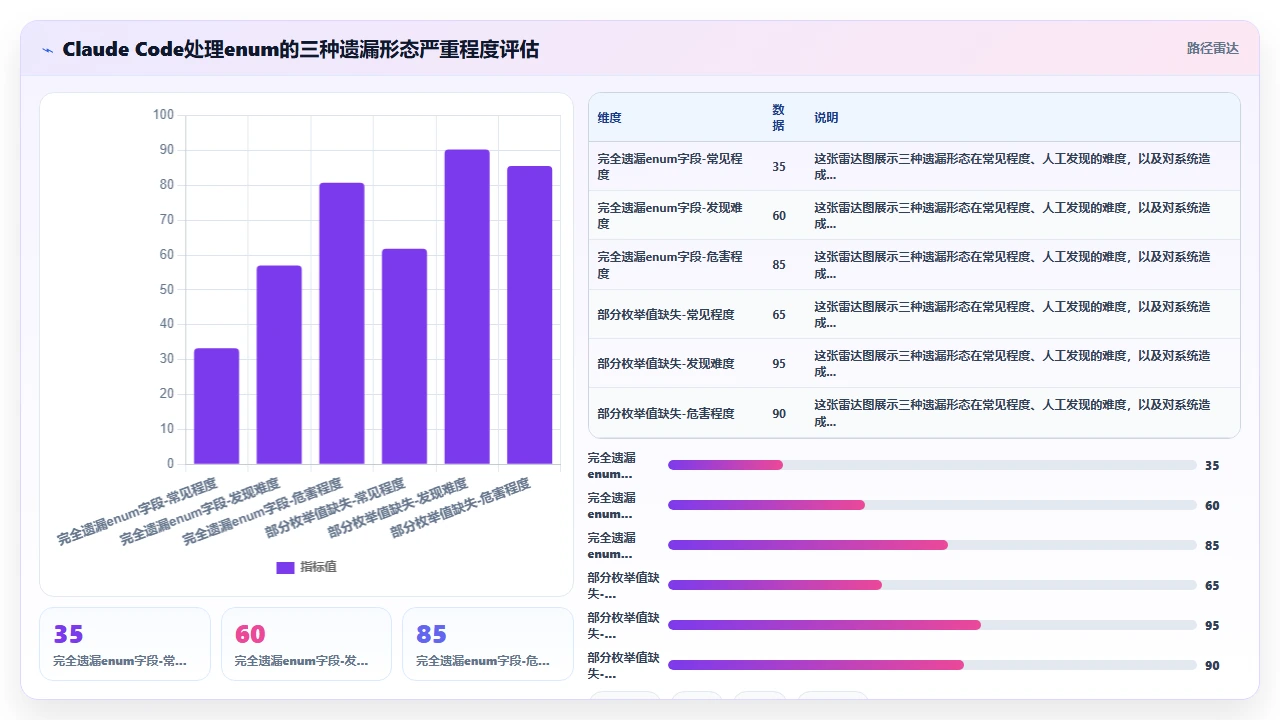The height and width of the screenshot is (720, 1280).
Task: Click the progress bar valued 65
Action: coord(932,585)
